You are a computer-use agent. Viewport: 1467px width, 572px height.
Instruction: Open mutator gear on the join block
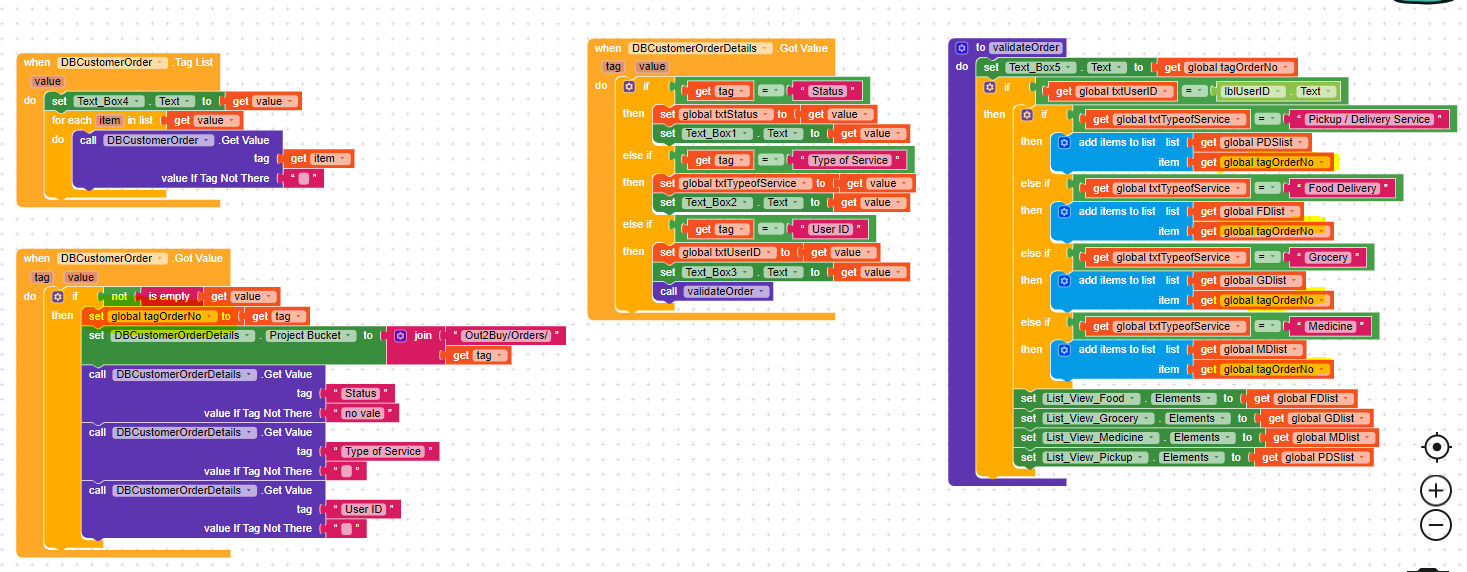pyautogui.click(x=401, y=335)
